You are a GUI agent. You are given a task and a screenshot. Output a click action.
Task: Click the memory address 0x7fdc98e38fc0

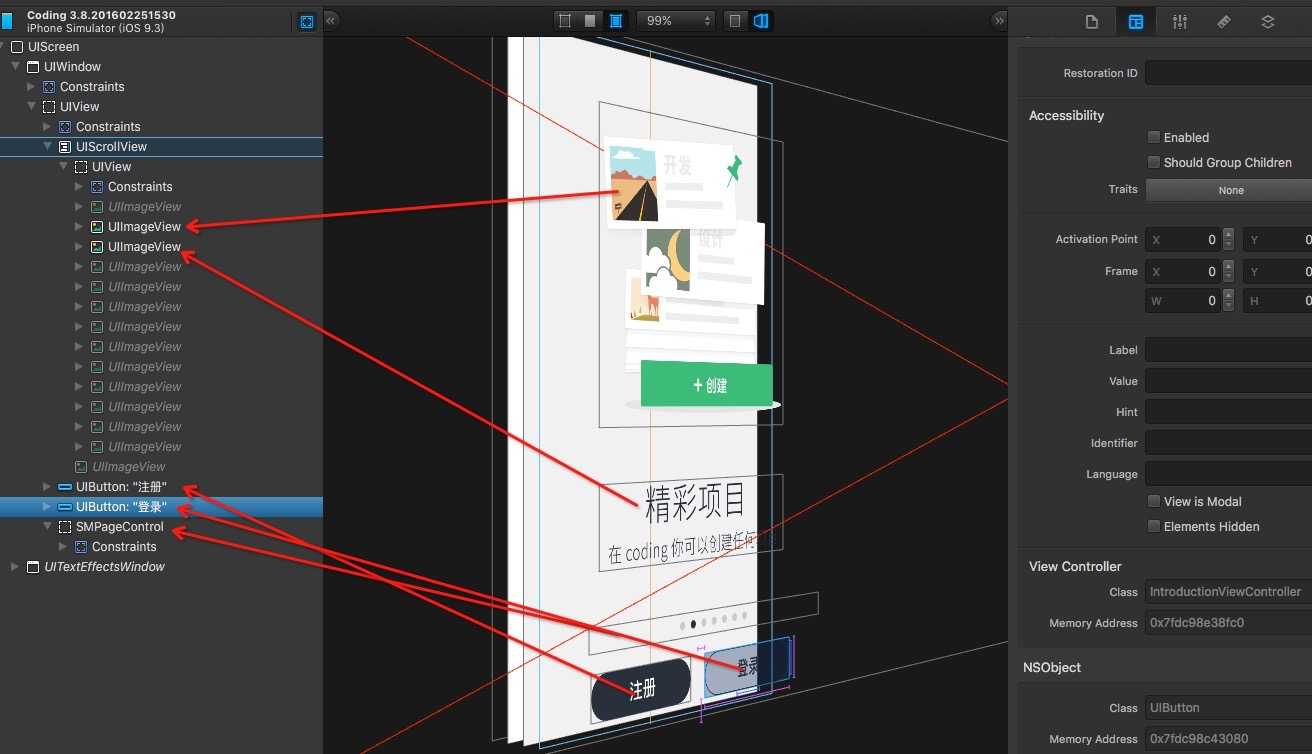click(1196, 623)
